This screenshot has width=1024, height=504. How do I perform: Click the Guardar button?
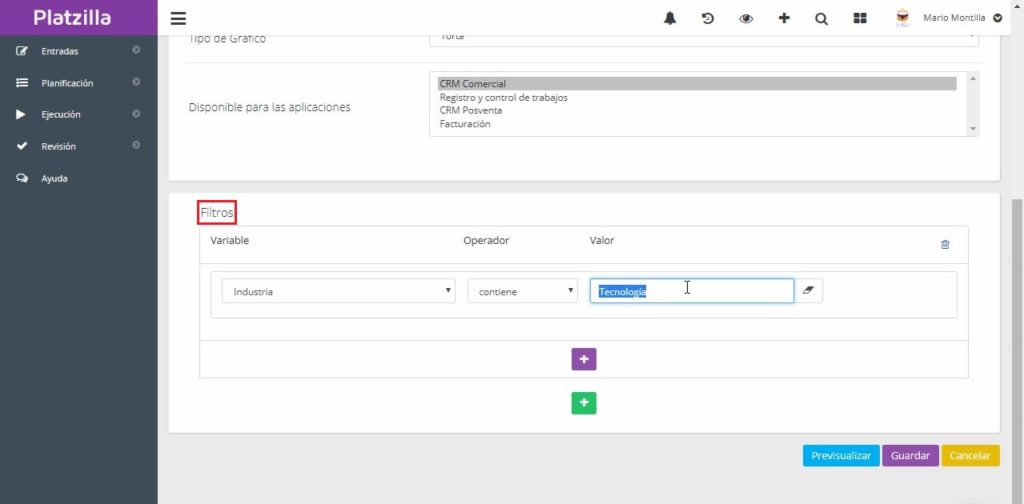coord(910,456)
